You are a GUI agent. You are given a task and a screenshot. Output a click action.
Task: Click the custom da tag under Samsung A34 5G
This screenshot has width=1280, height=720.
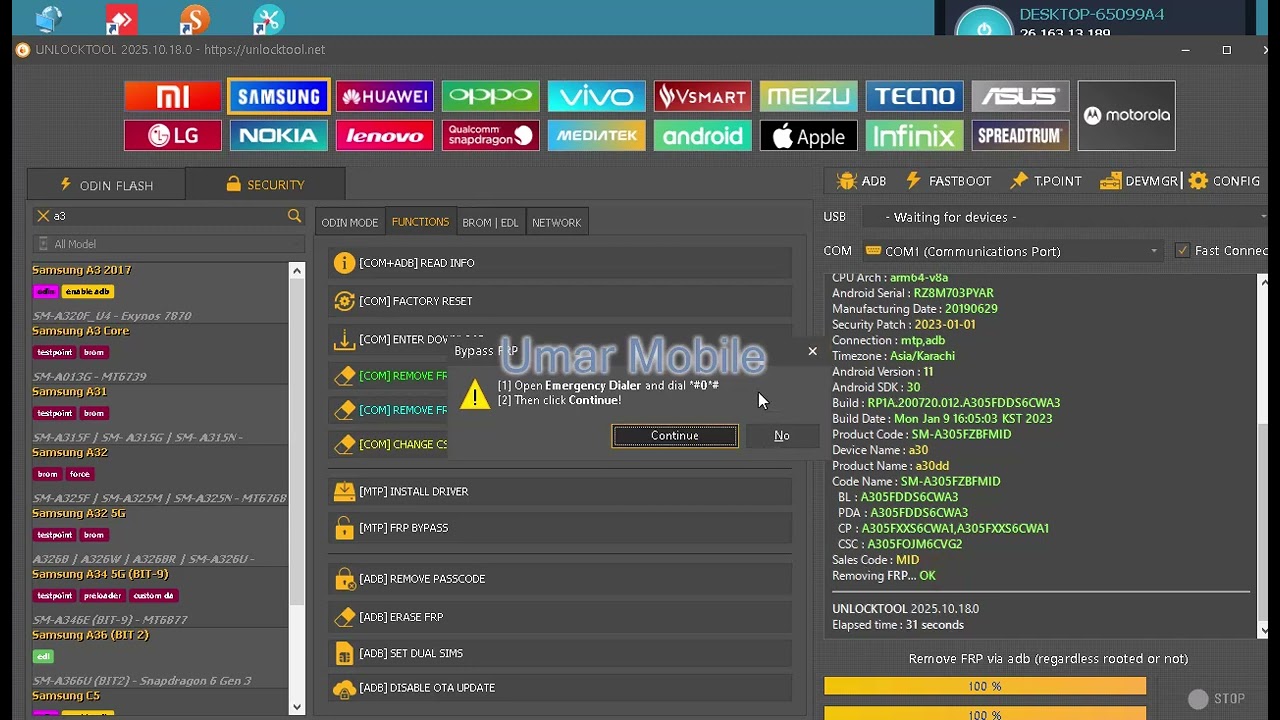point(153,596)
